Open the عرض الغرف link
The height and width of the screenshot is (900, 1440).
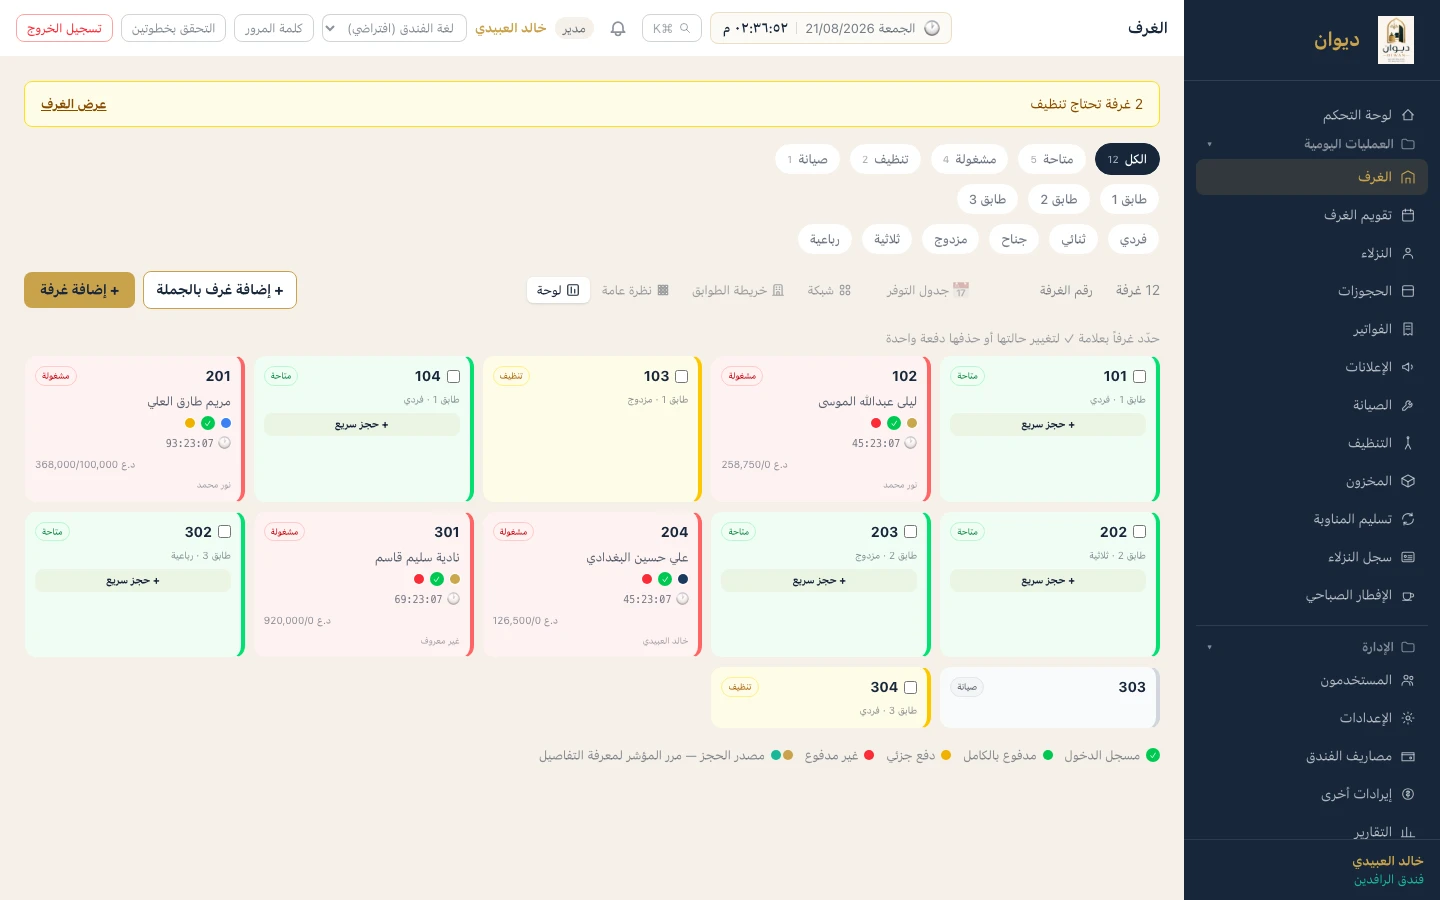click(x=73, y=104)
